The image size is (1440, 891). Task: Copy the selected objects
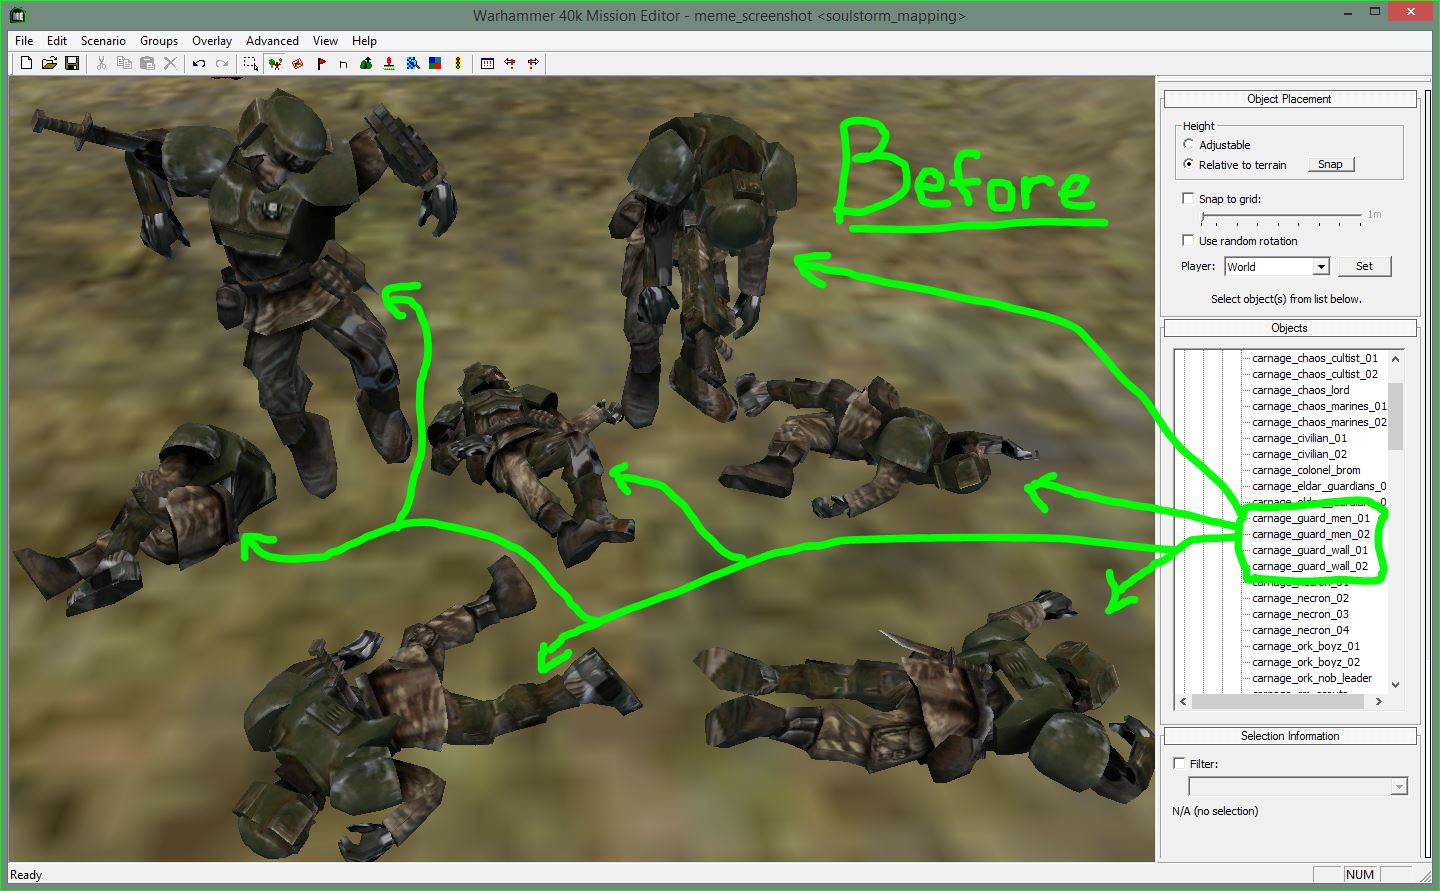(x=124, y=63)
